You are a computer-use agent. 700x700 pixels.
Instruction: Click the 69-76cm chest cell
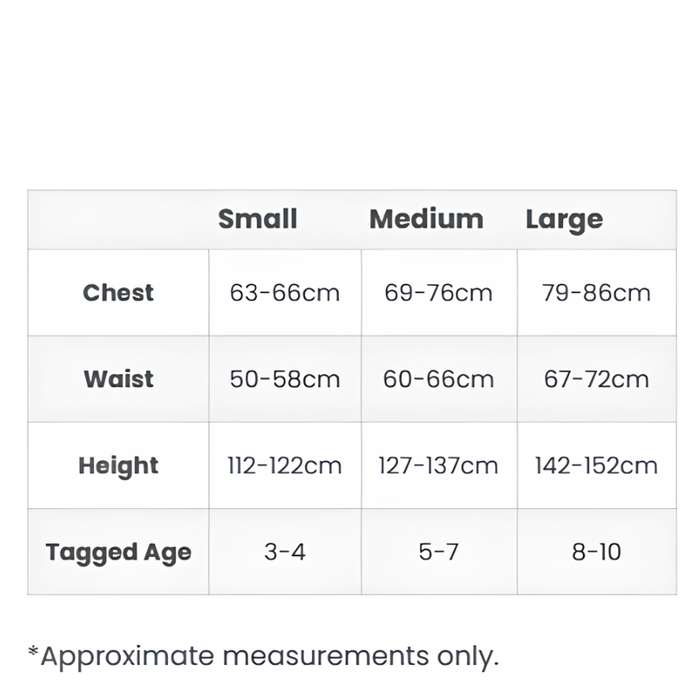[x=438, y=293]
